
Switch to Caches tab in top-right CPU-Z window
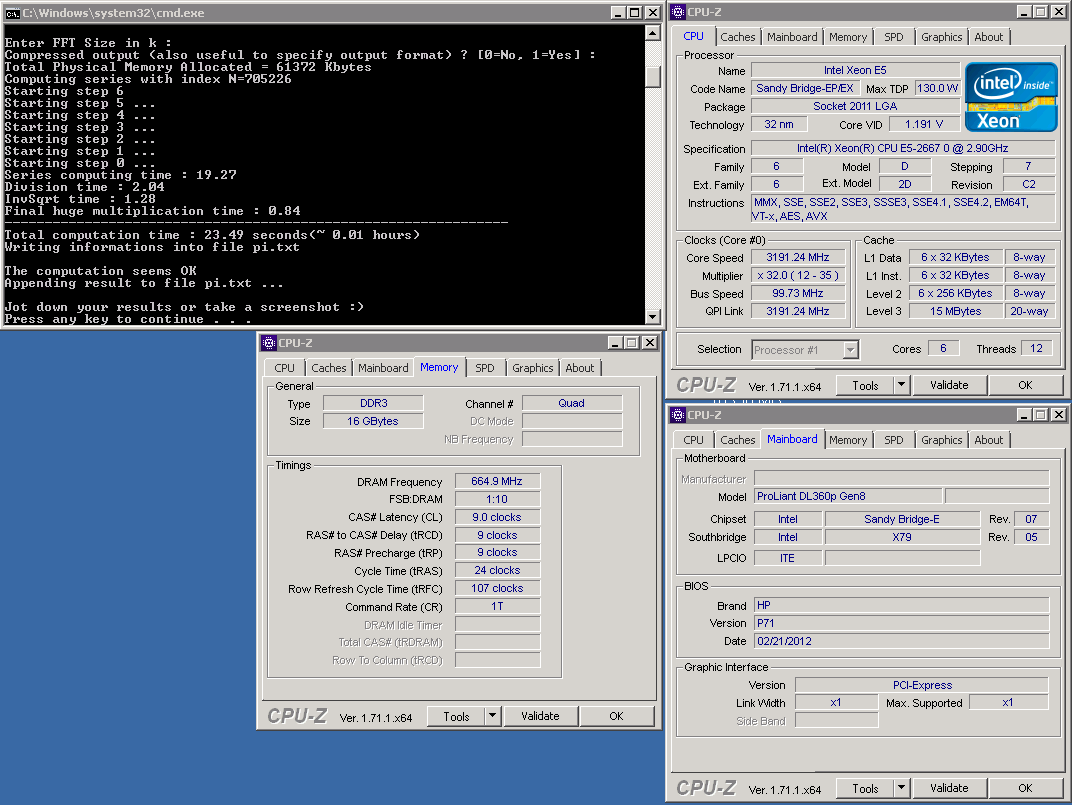(x=738, y=37)
